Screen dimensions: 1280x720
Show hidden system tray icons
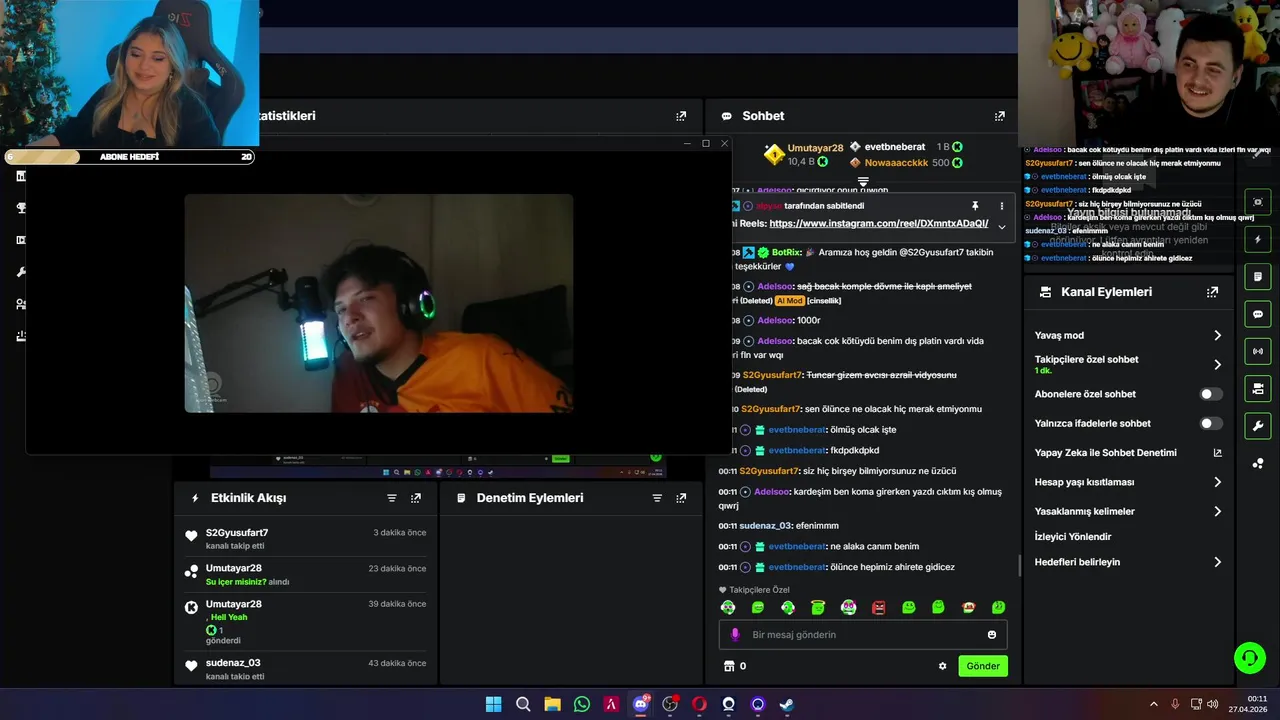pyautogui.click(x=1153, y=704)
